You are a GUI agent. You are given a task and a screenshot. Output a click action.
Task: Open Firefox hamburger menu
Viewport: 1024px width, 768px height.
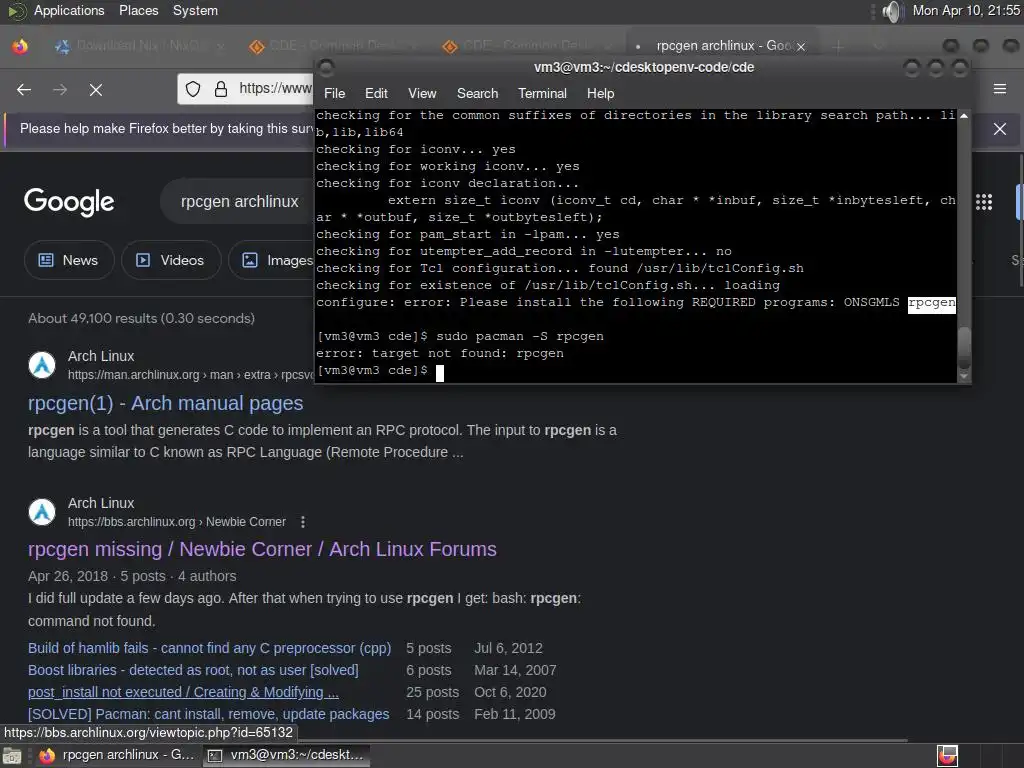pos(999,89)
